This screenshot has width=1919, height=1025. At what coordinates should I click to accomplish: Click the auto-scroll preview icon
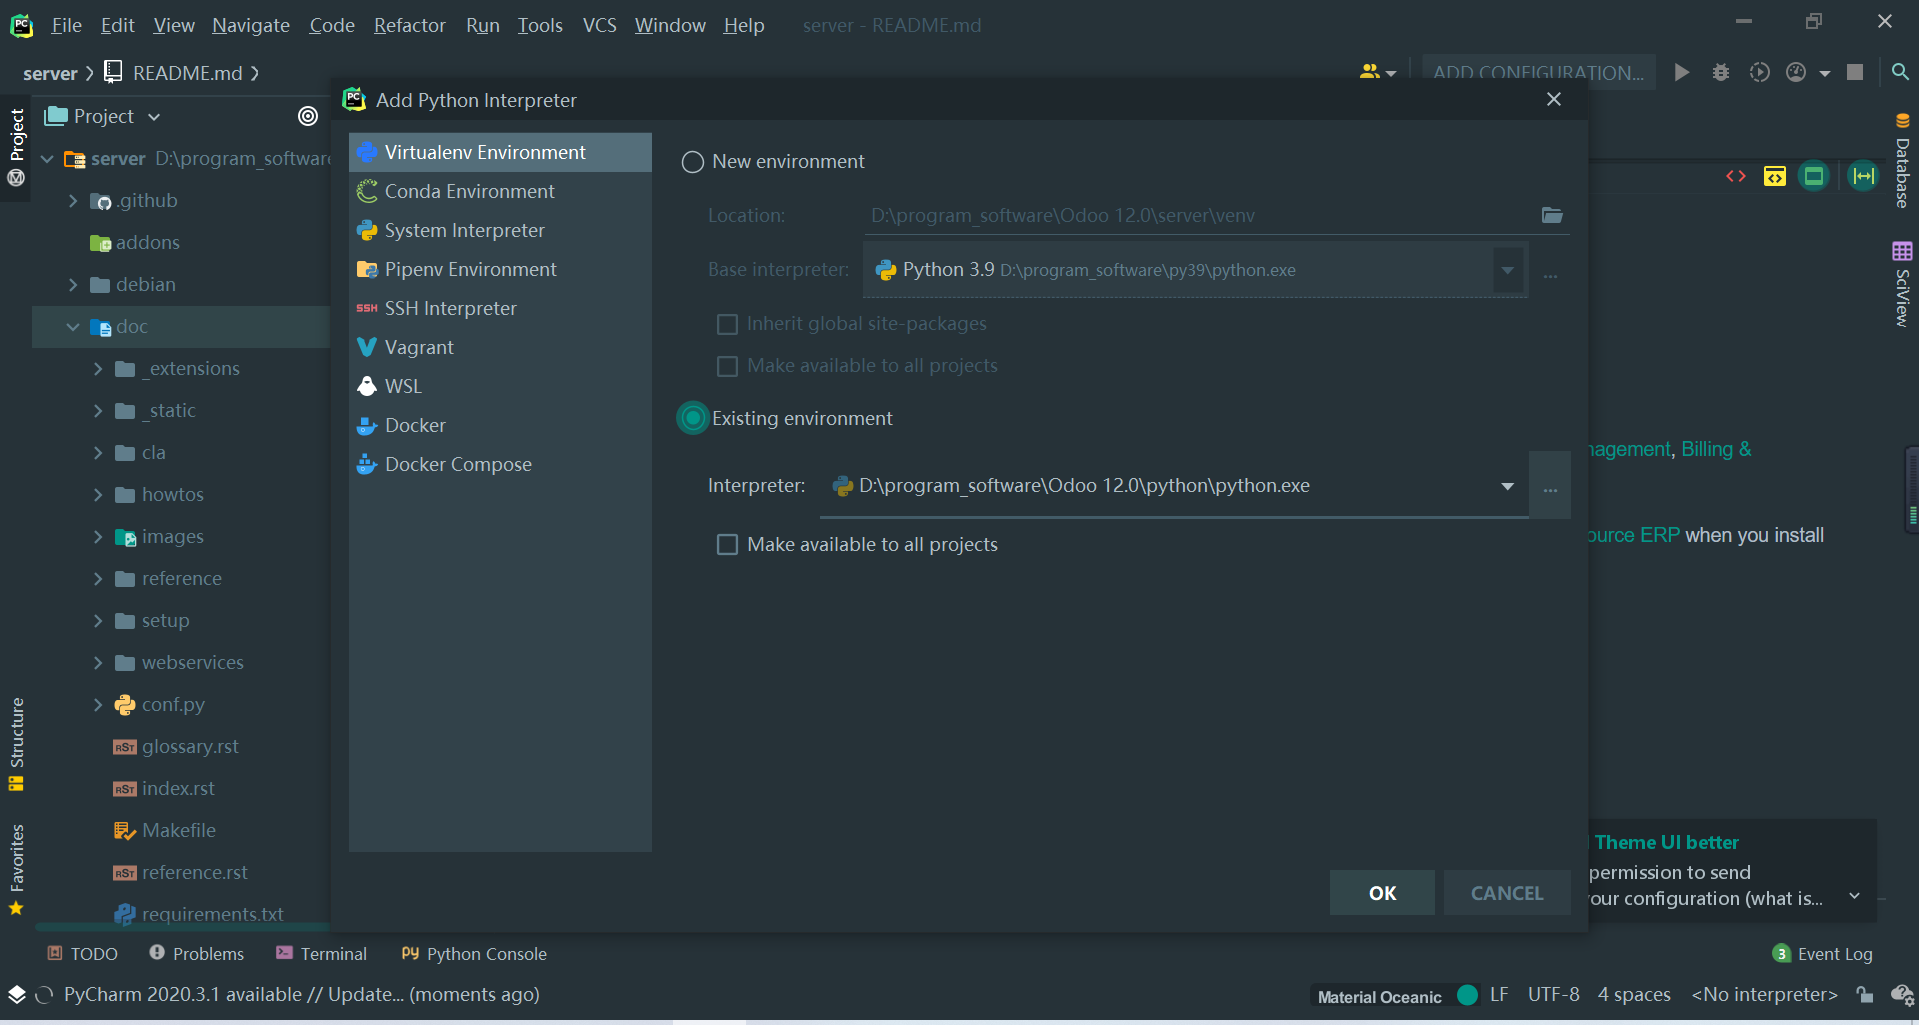tap(1864, 177)
